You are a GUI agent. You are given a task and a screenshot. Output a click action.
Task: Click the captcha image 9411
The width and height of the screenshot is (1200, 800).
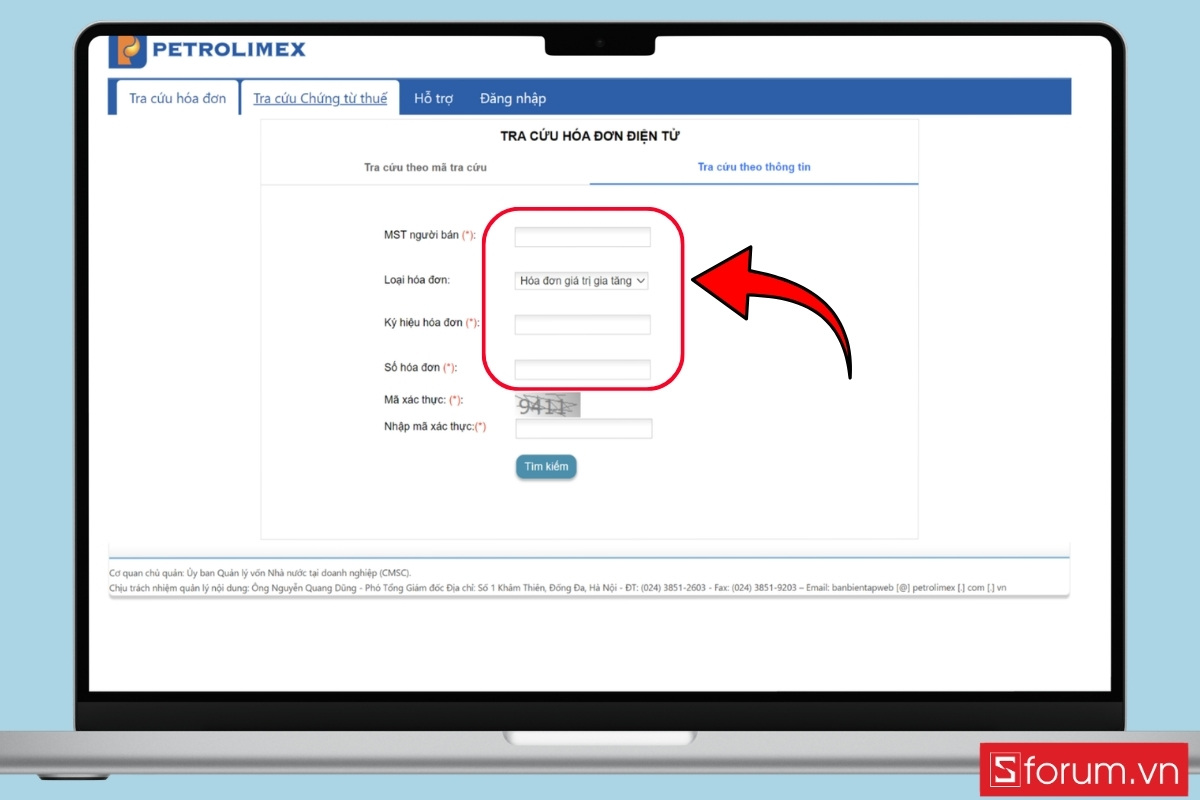tap(548, 405)
